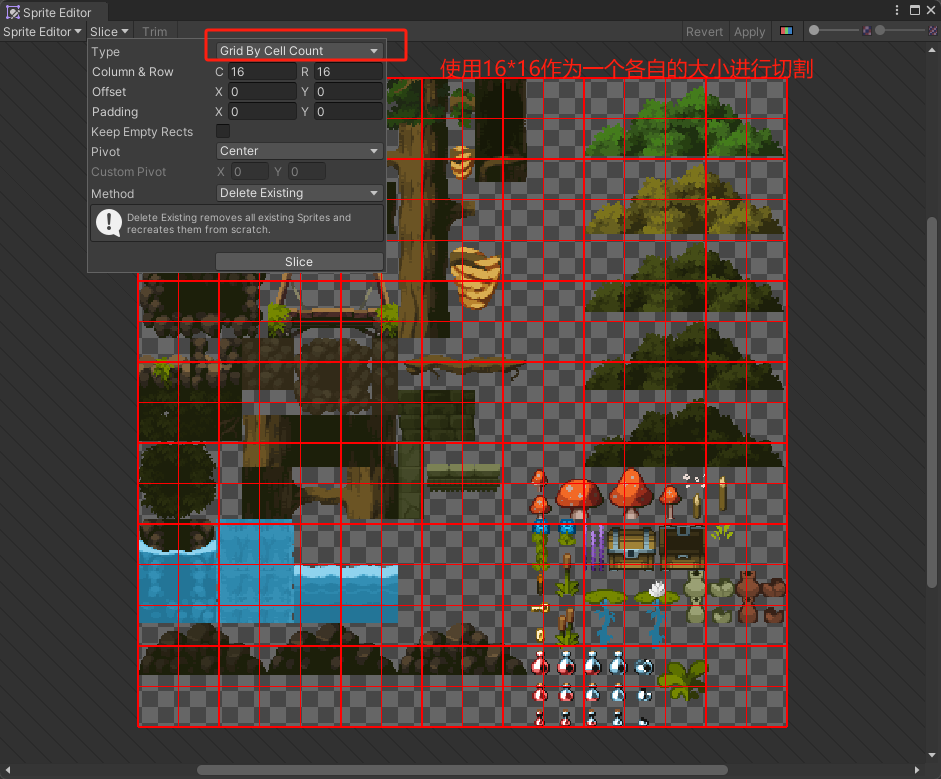This screenshot has width=941, height=779.
Task: Open the three-dot window options menu
Action: [897, 10]
